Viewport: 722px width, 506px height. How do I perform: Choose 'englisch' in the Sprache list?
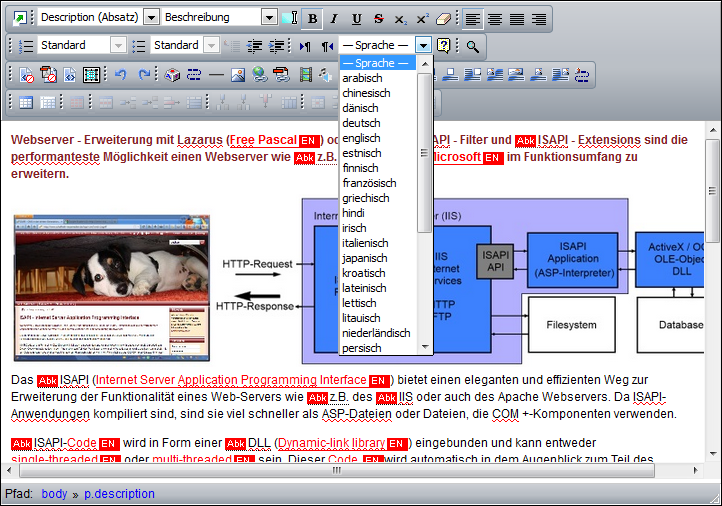click(378, 138)
